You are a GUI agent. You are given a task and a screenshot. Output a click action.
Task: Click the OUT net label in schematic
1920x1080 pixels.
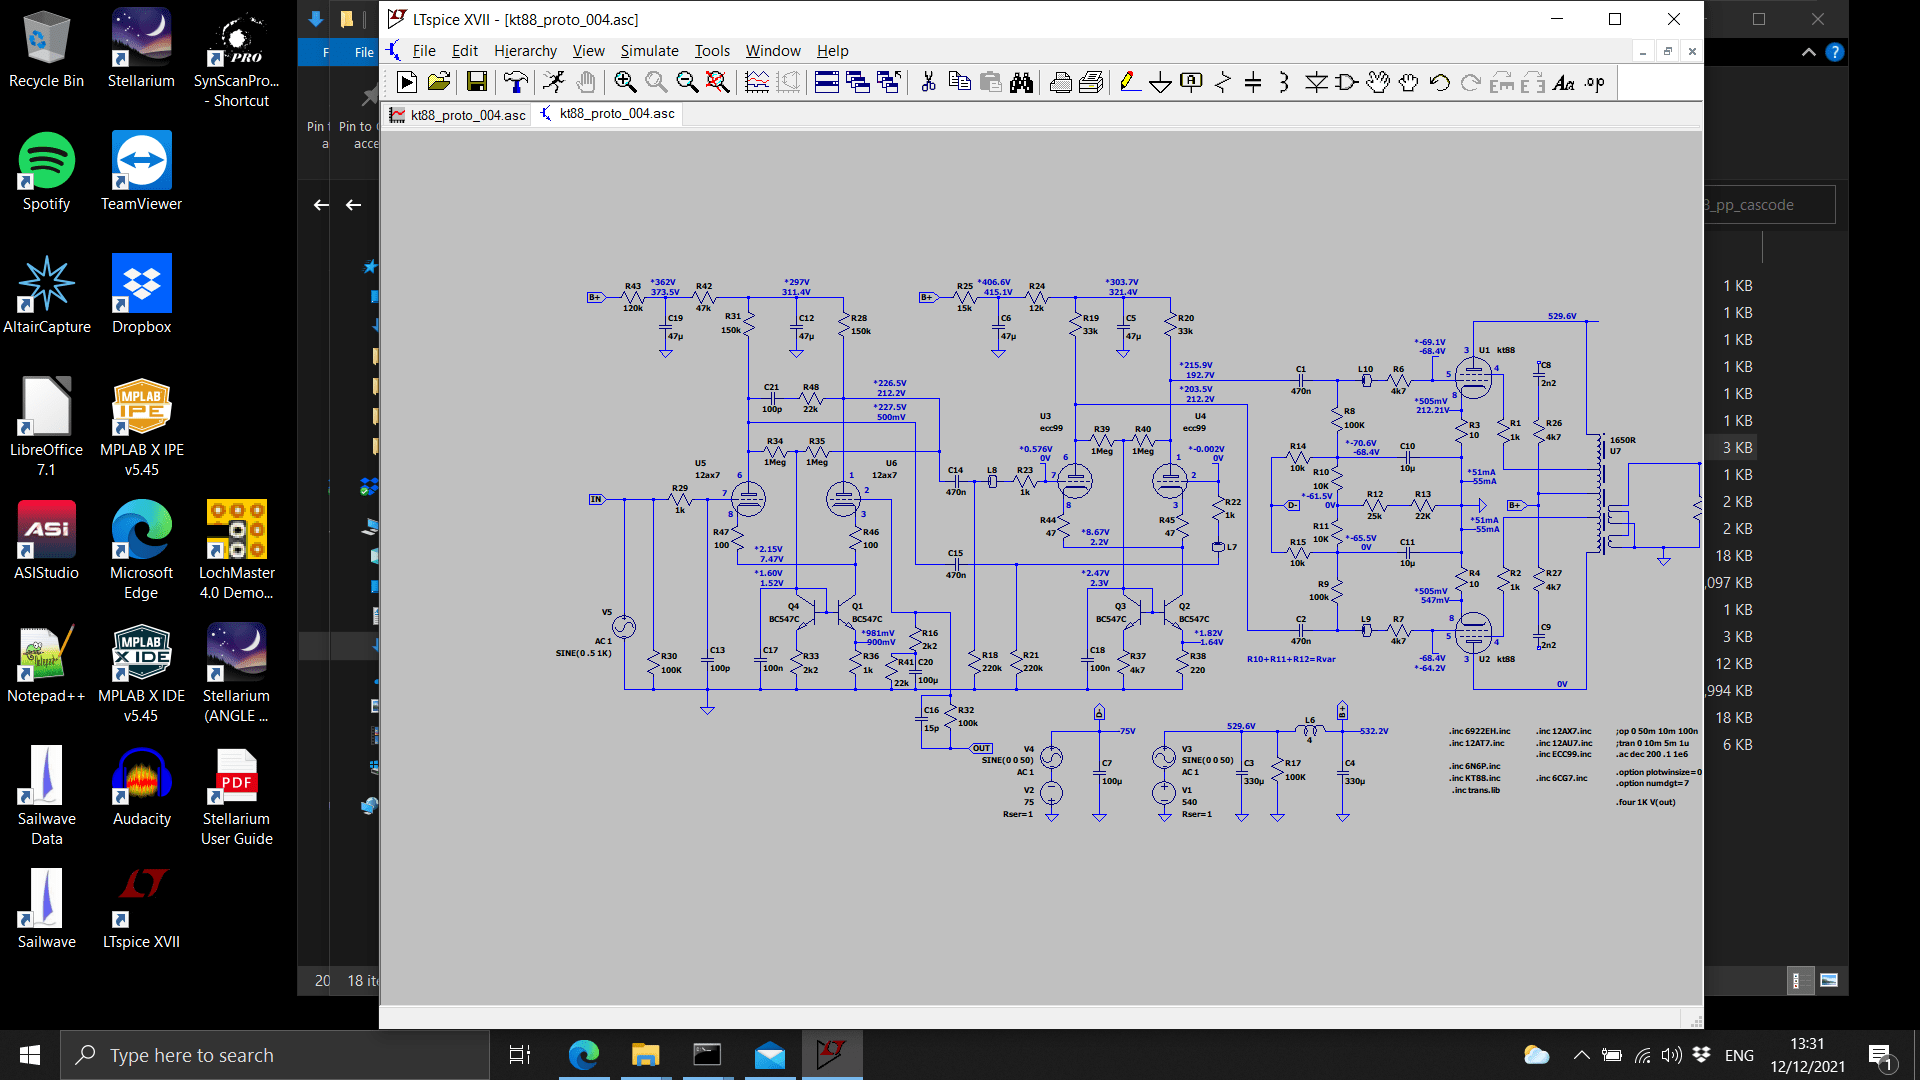click(981, 748)
